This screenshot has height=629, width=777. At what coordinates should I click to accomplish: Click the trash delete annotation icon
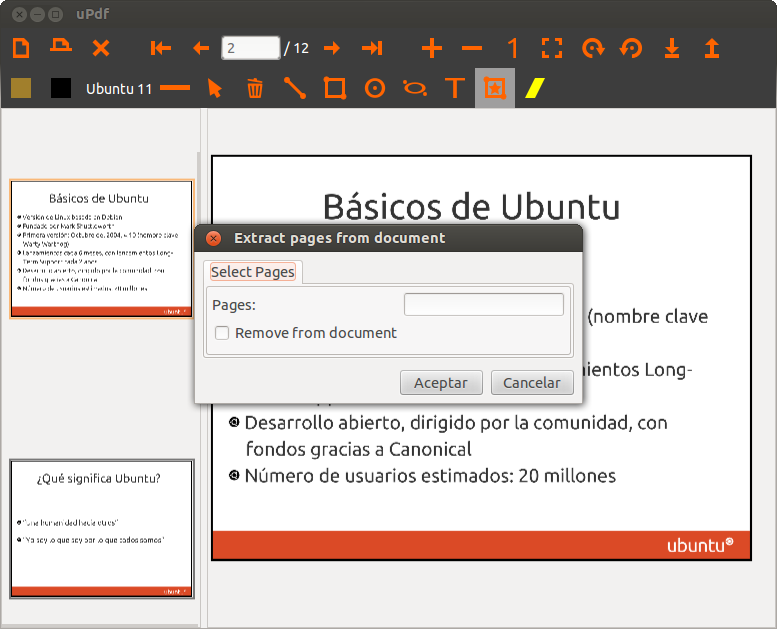pos(255,88)
